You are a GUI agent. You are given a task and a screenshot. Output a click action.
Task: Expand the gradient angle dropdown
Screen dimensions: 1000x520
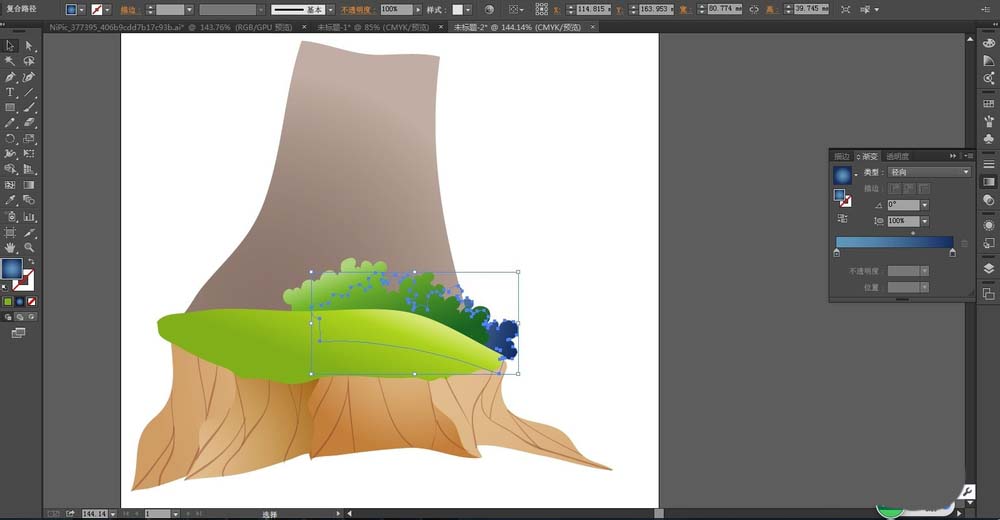924,205
